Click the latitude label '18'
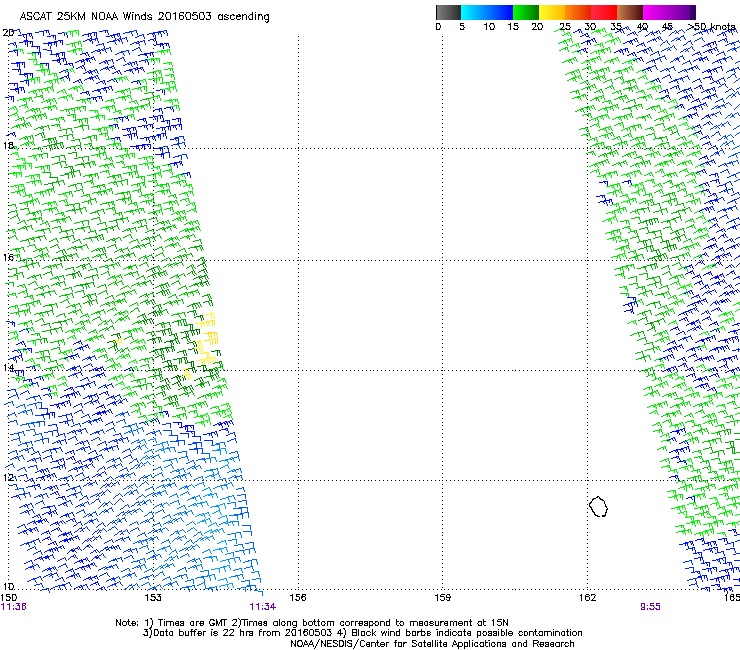The image size is (740, 650). [8, 146]
